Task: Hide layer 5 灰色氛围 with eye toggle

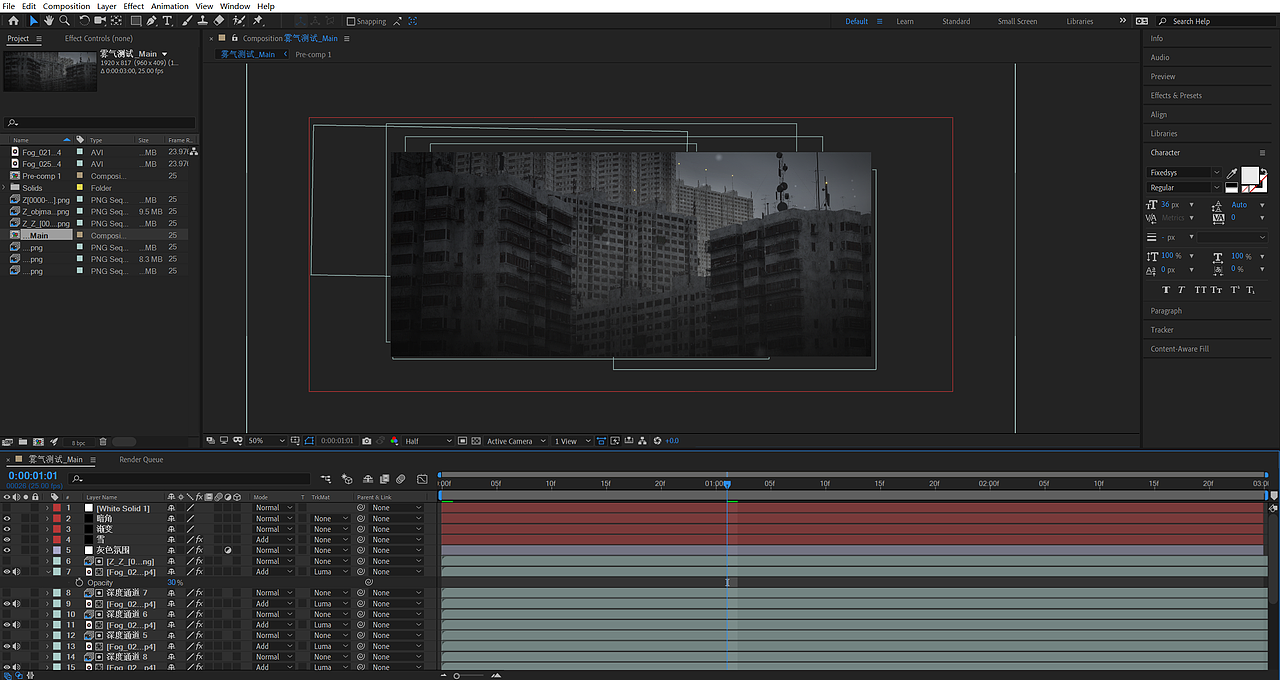Action: coord(7,550)
